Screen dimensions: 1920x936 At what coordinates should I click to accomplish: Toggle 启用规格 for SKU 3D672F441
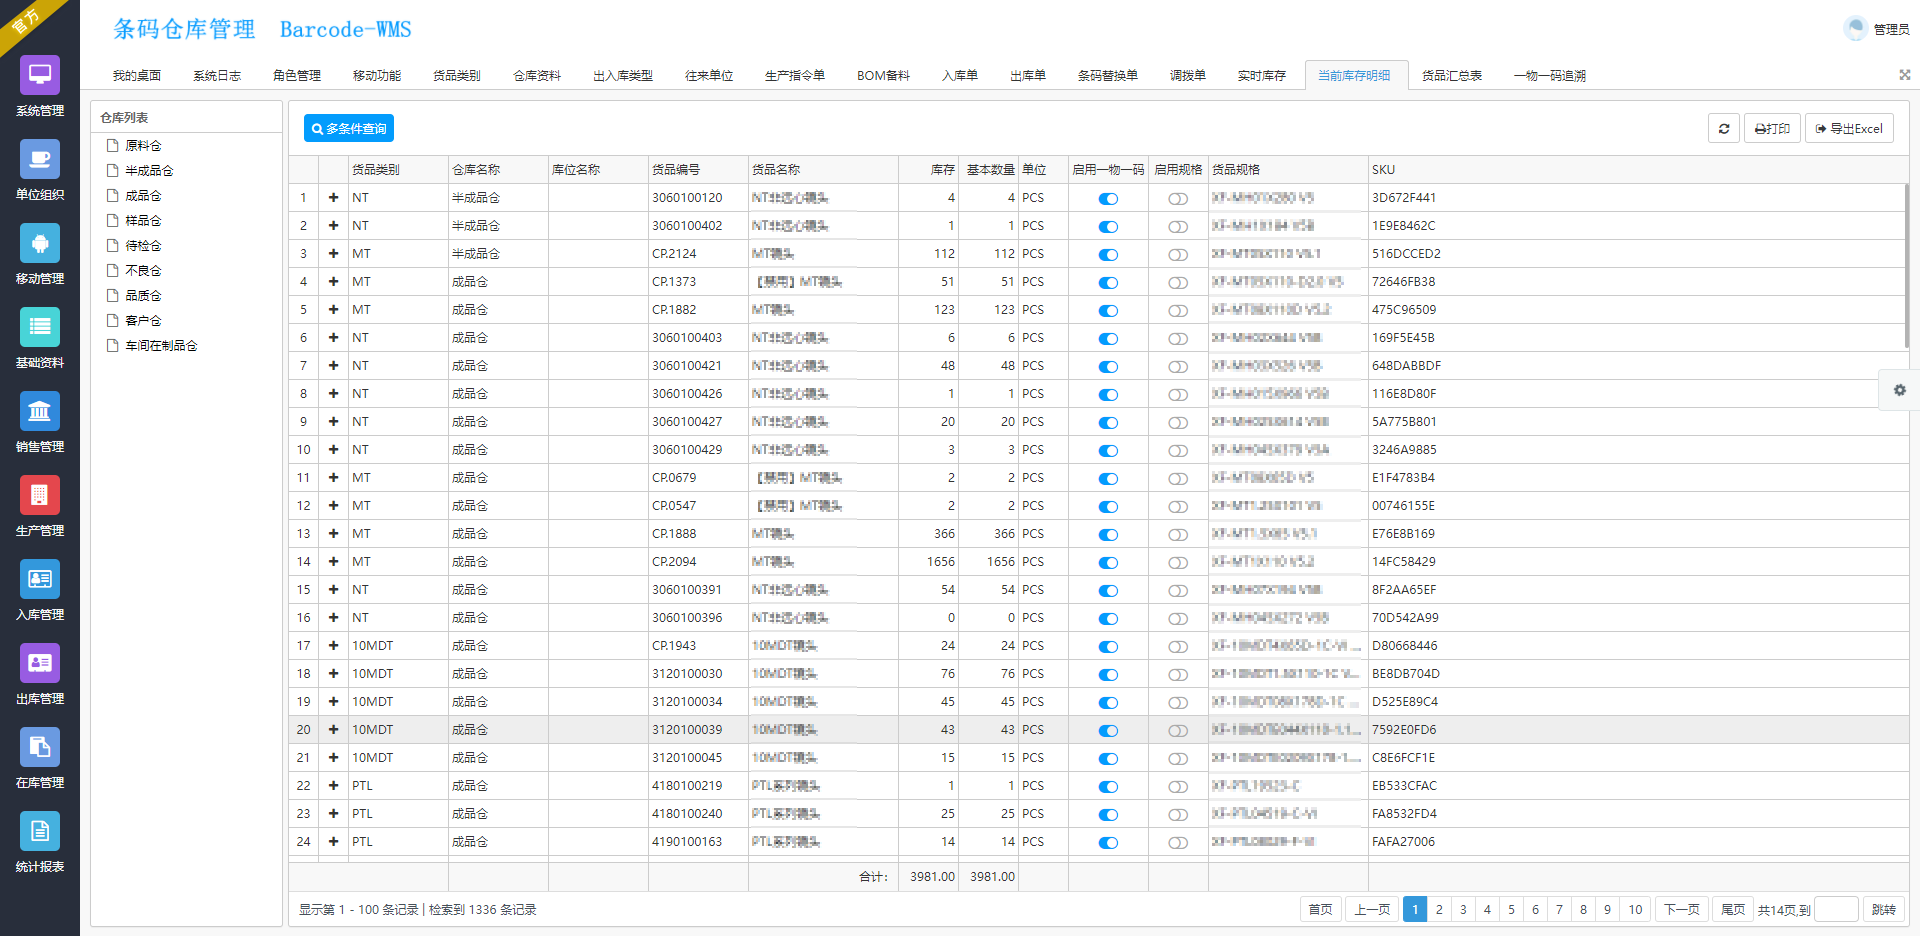tap(1178, 199)
